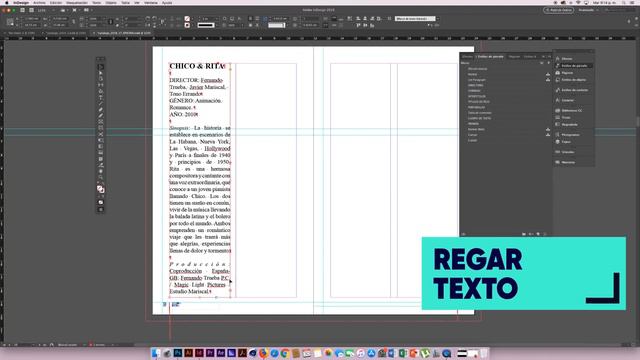Open Photoshop from the Dock

[178, 353]
